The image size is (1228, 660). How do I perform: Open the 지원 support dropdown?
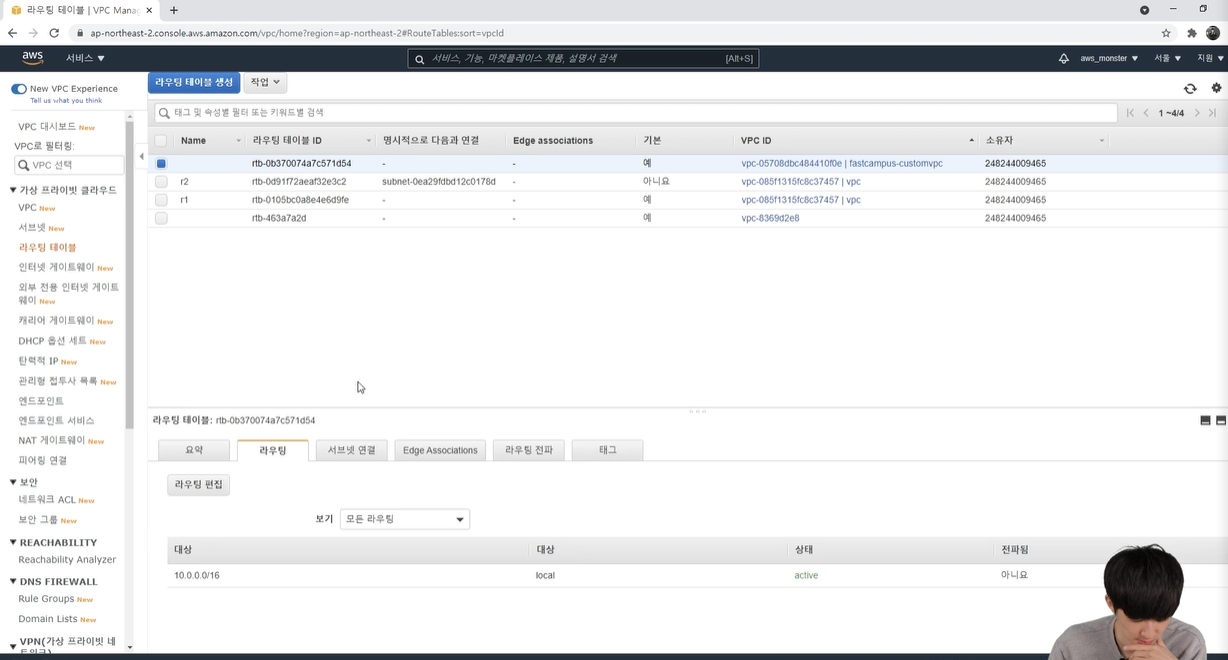pyautogui.click(x=1210, y=59)
